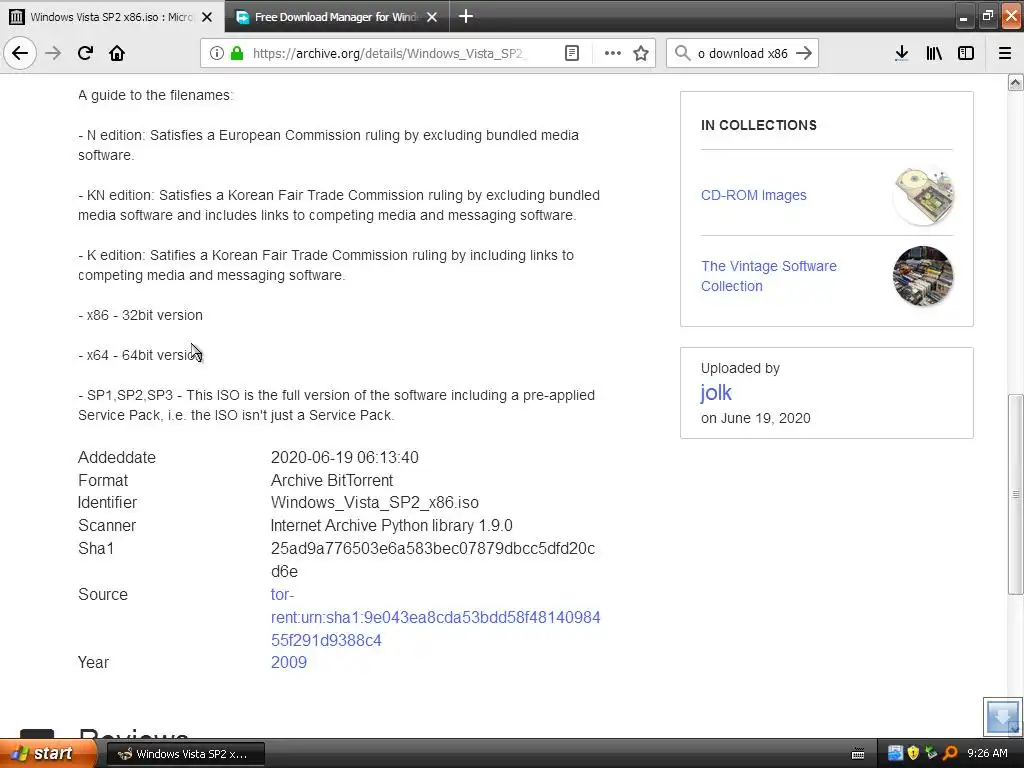Screen dimensions: 1024x768
Task: Click the floating download arrow button
Action: point(1002,716)
